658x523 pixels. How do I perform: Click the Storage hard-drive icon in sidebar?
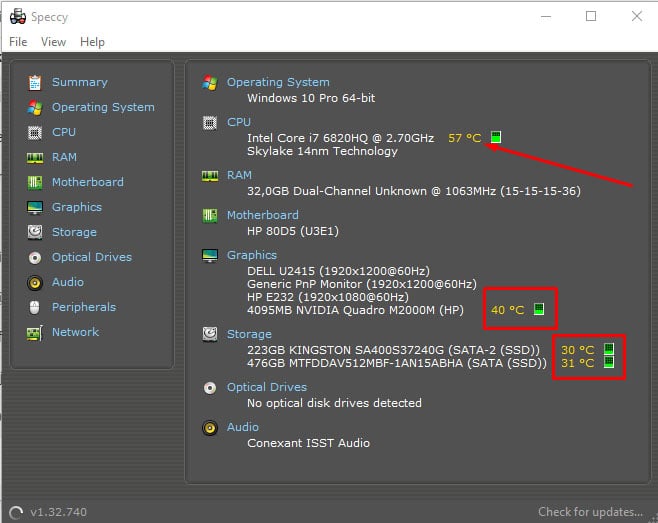point(35,232)
